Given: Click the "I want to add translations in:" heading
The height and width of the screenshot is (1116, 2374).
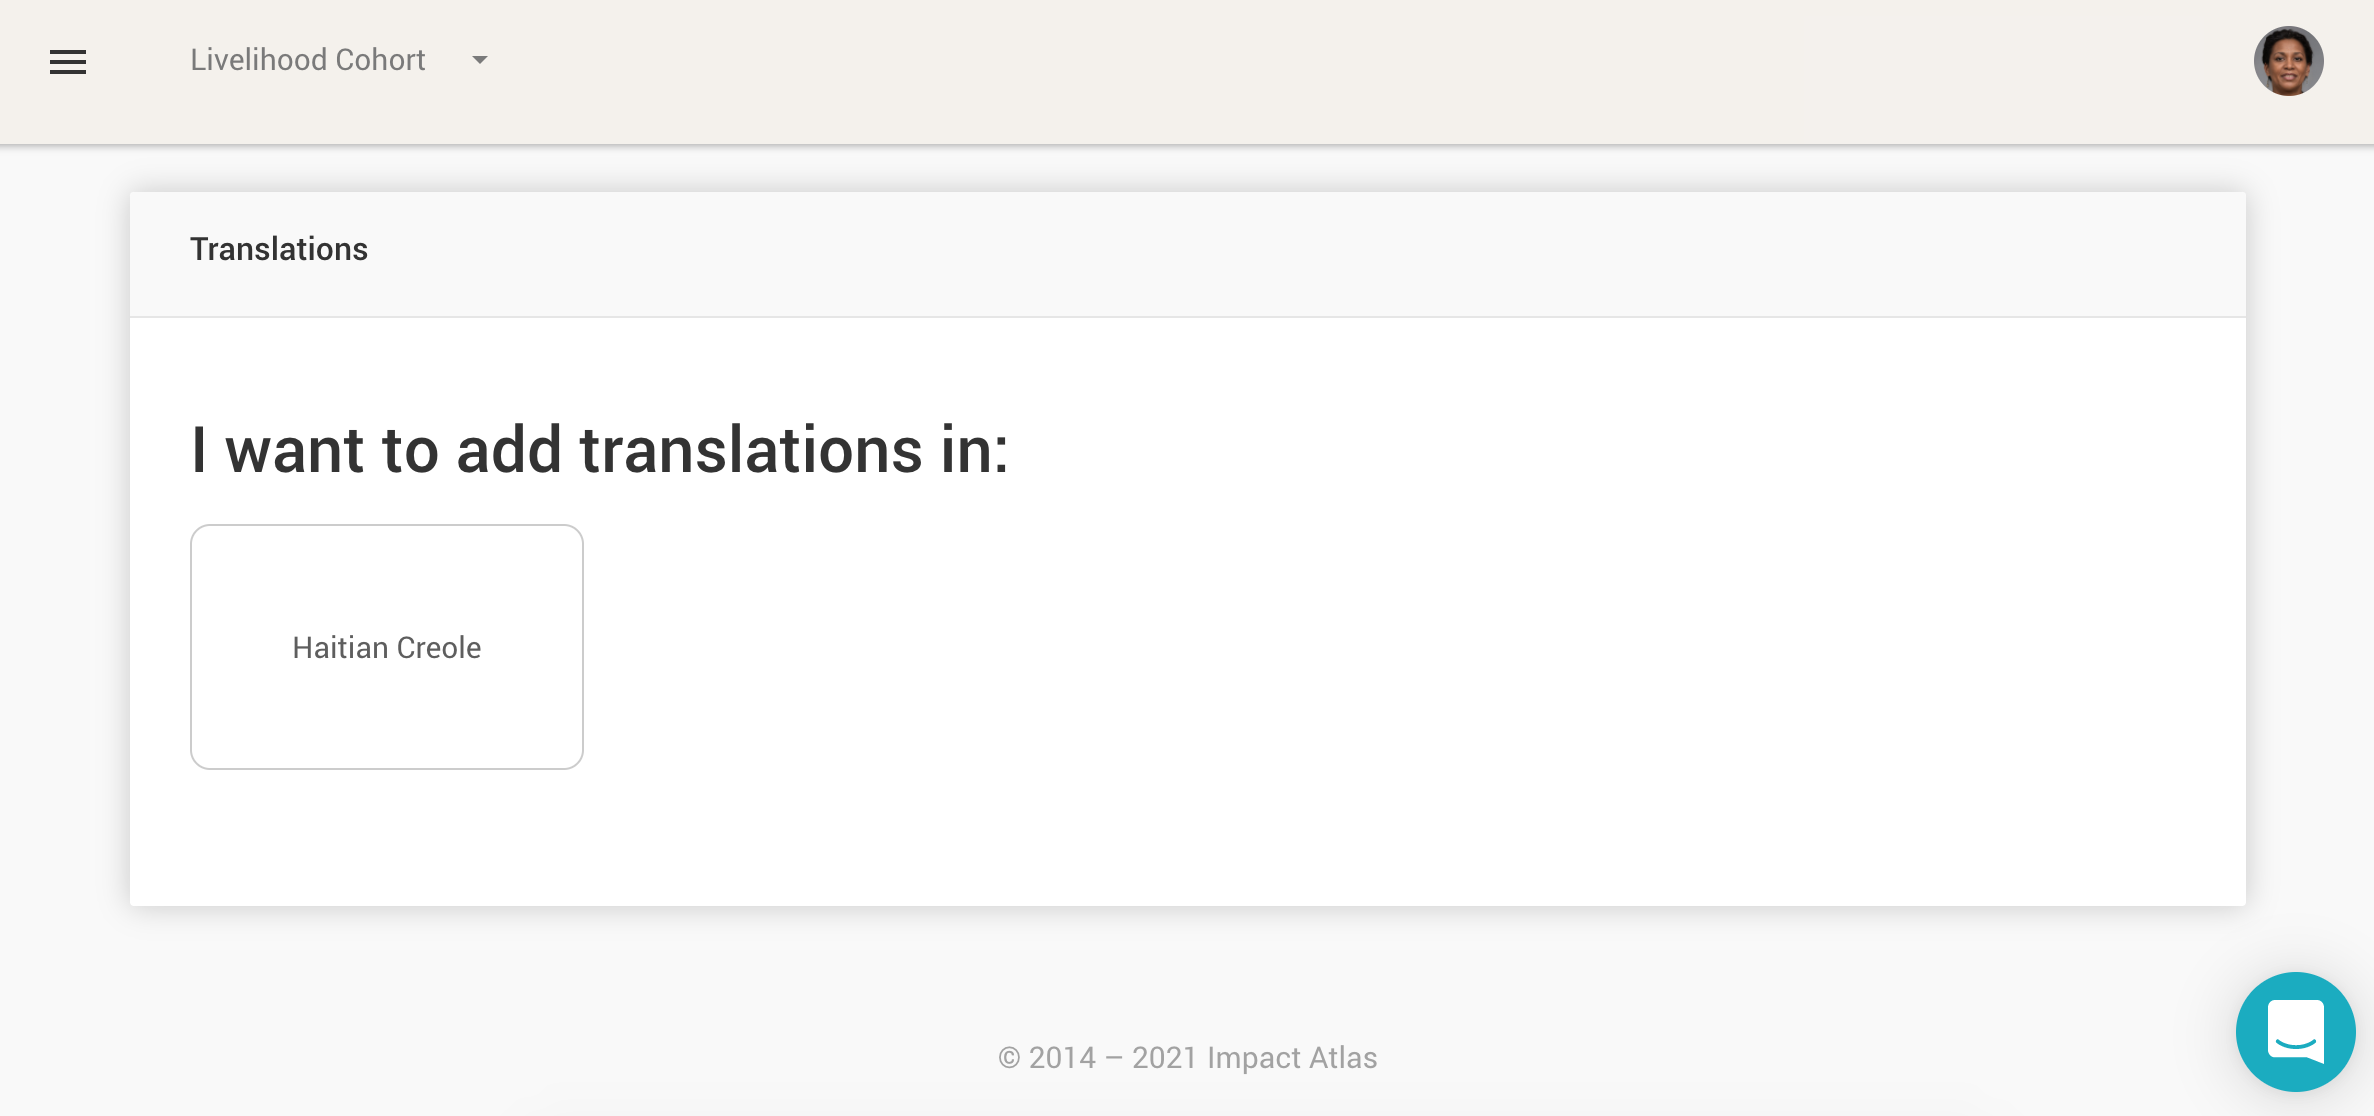Looking at the screenshot, I should pos(599,450).
